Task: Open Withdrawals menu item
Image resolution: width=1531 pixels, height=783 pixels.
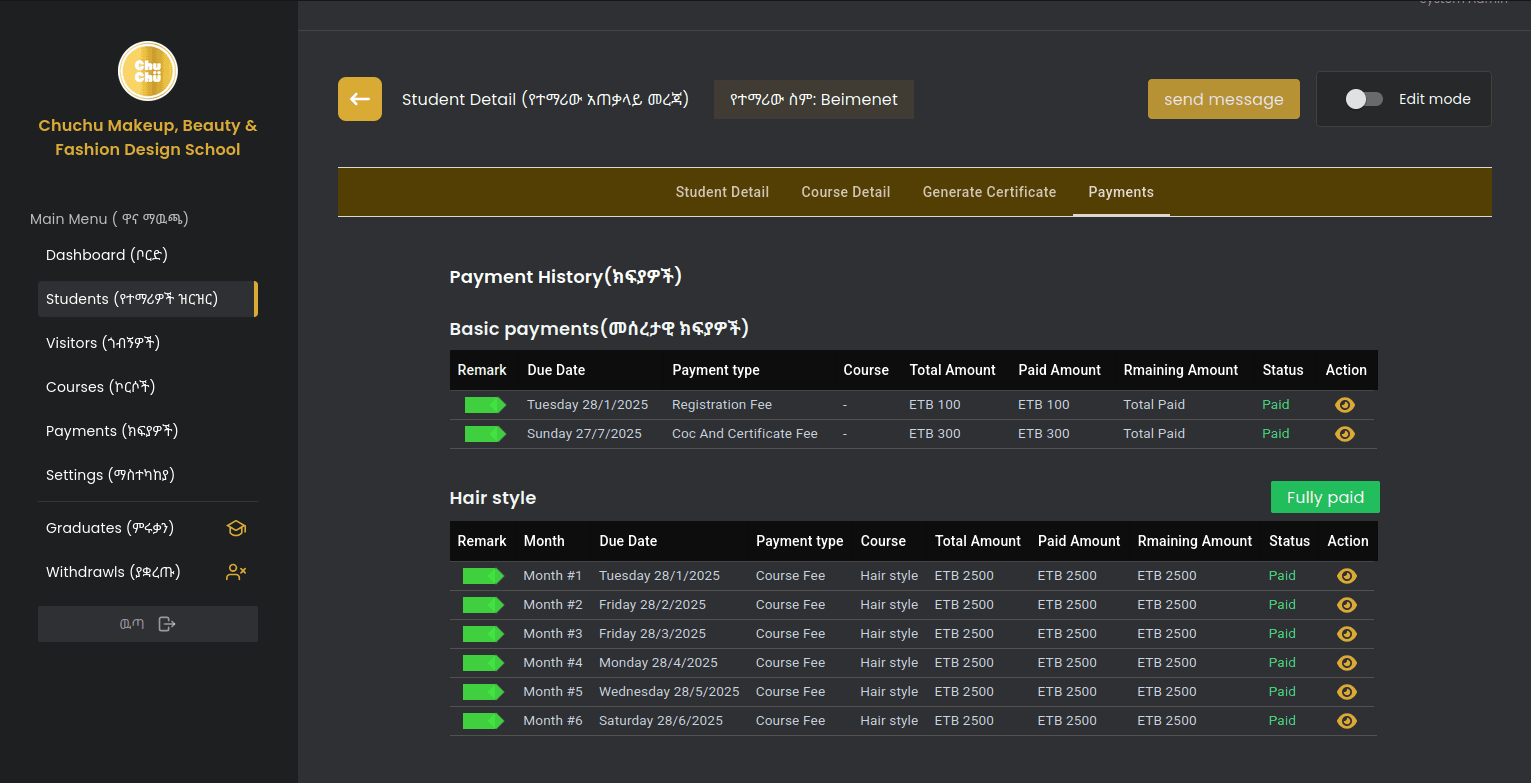Action: [x=148, y=572]
